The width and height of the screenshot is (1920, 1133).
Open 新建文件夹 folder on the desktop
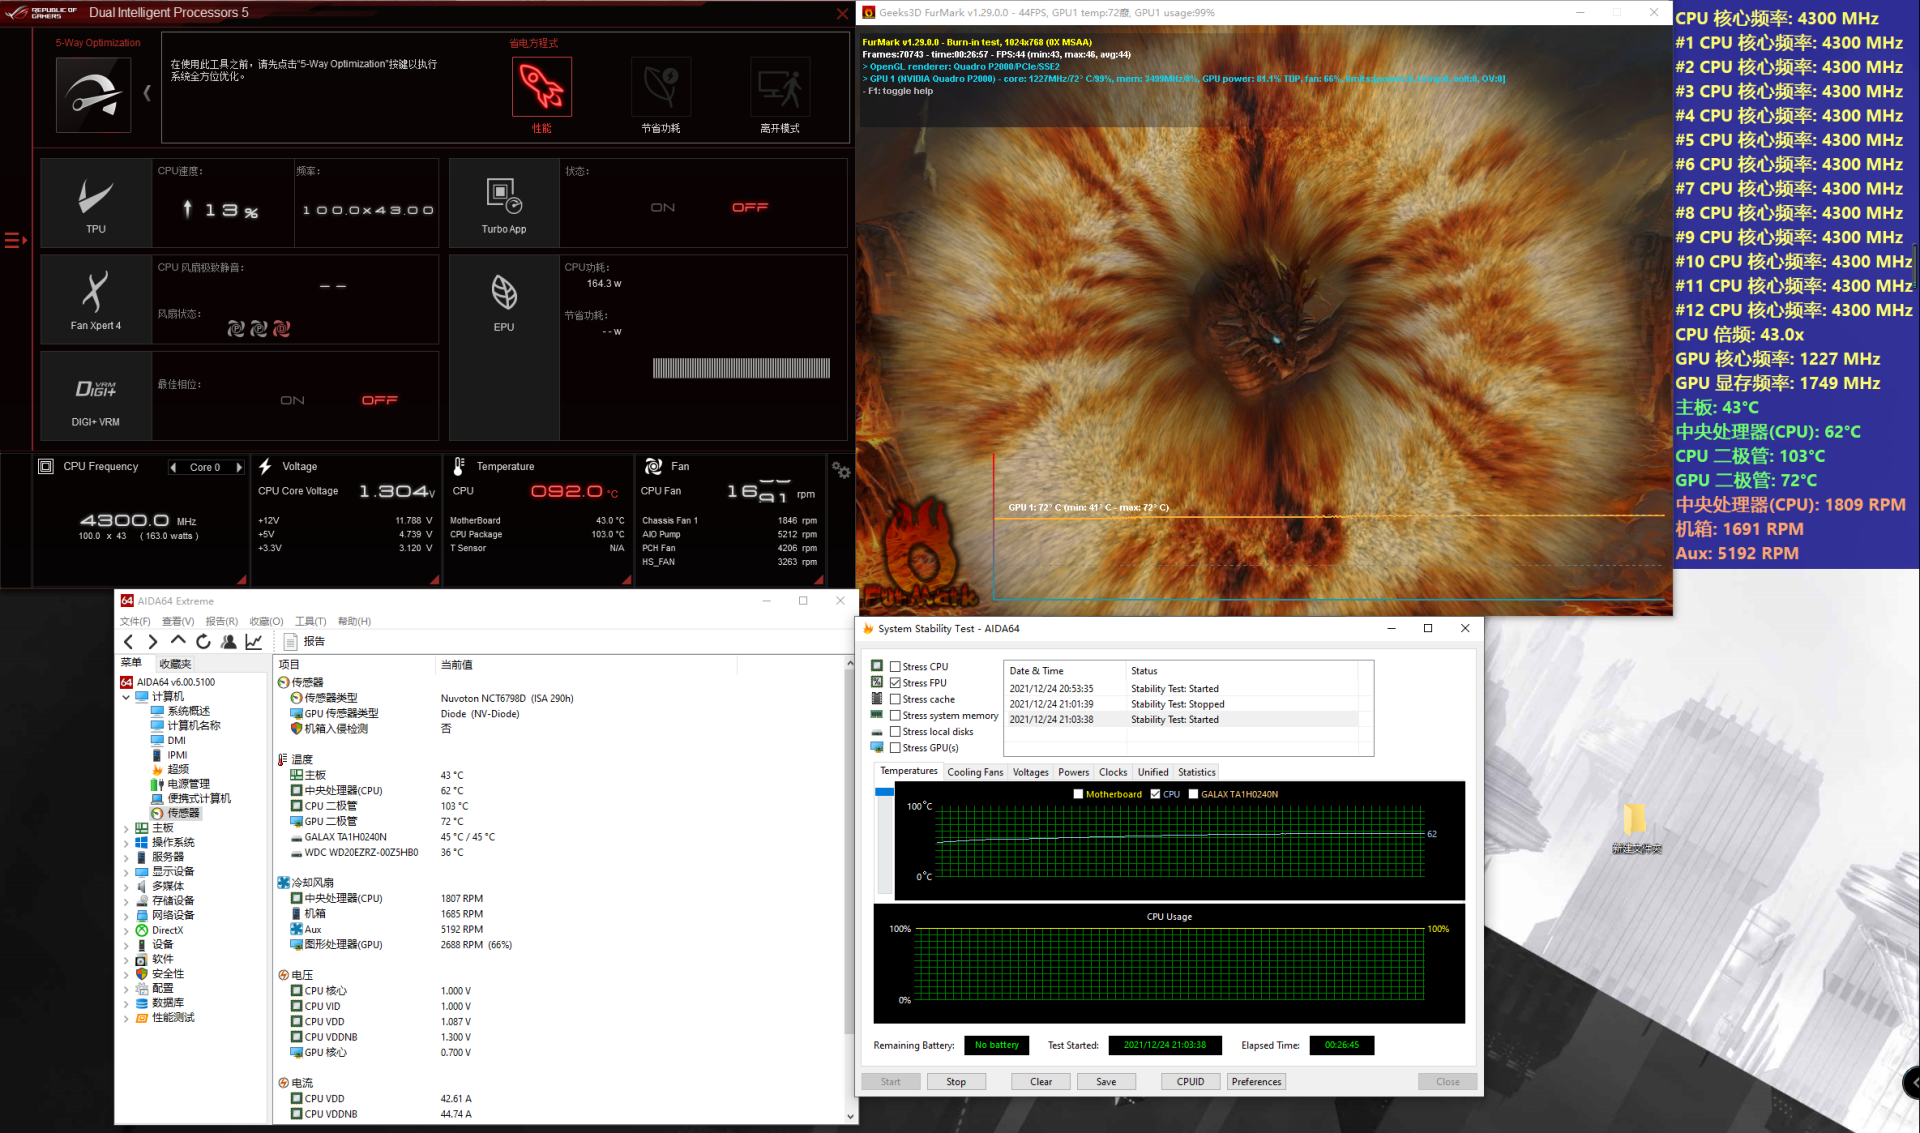click(1635, 827)
